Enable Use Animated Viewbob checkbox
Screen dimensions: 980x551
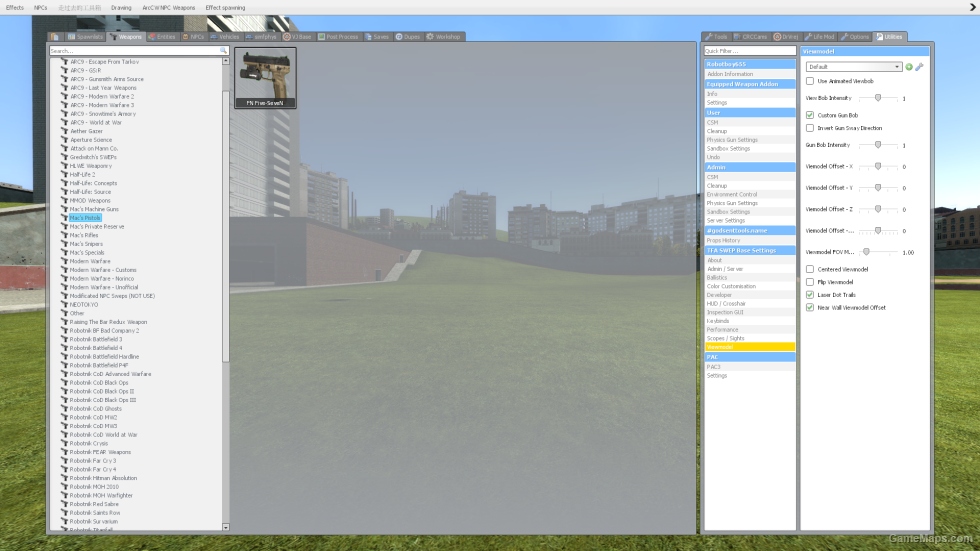pos(810,81)
